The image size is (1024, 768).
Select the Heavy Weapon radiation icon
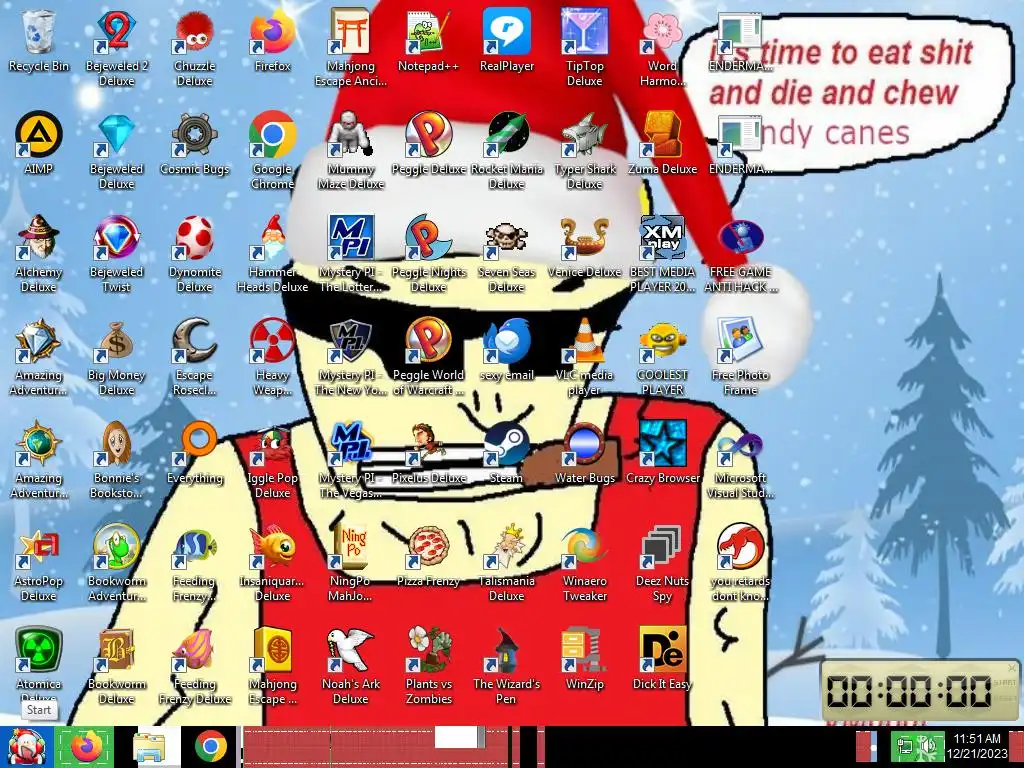272,357
